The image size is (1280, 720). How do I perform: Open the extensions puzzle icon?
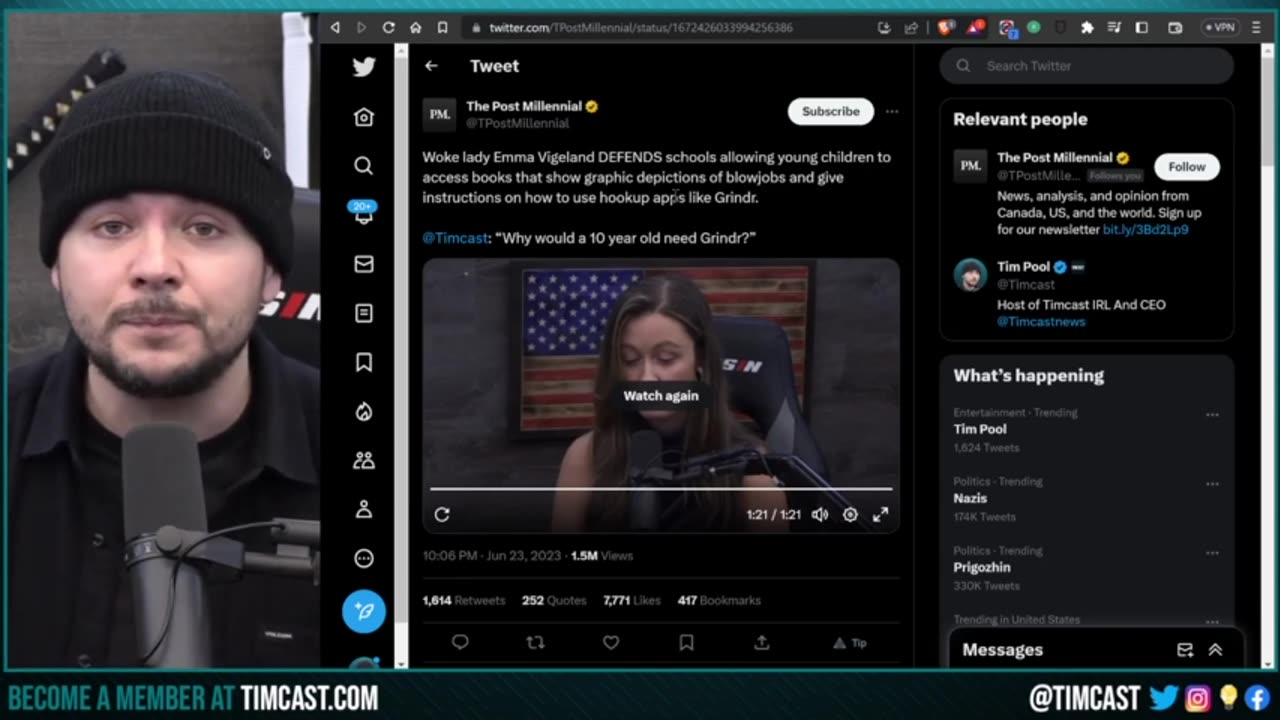click(x=1087, y=27)
